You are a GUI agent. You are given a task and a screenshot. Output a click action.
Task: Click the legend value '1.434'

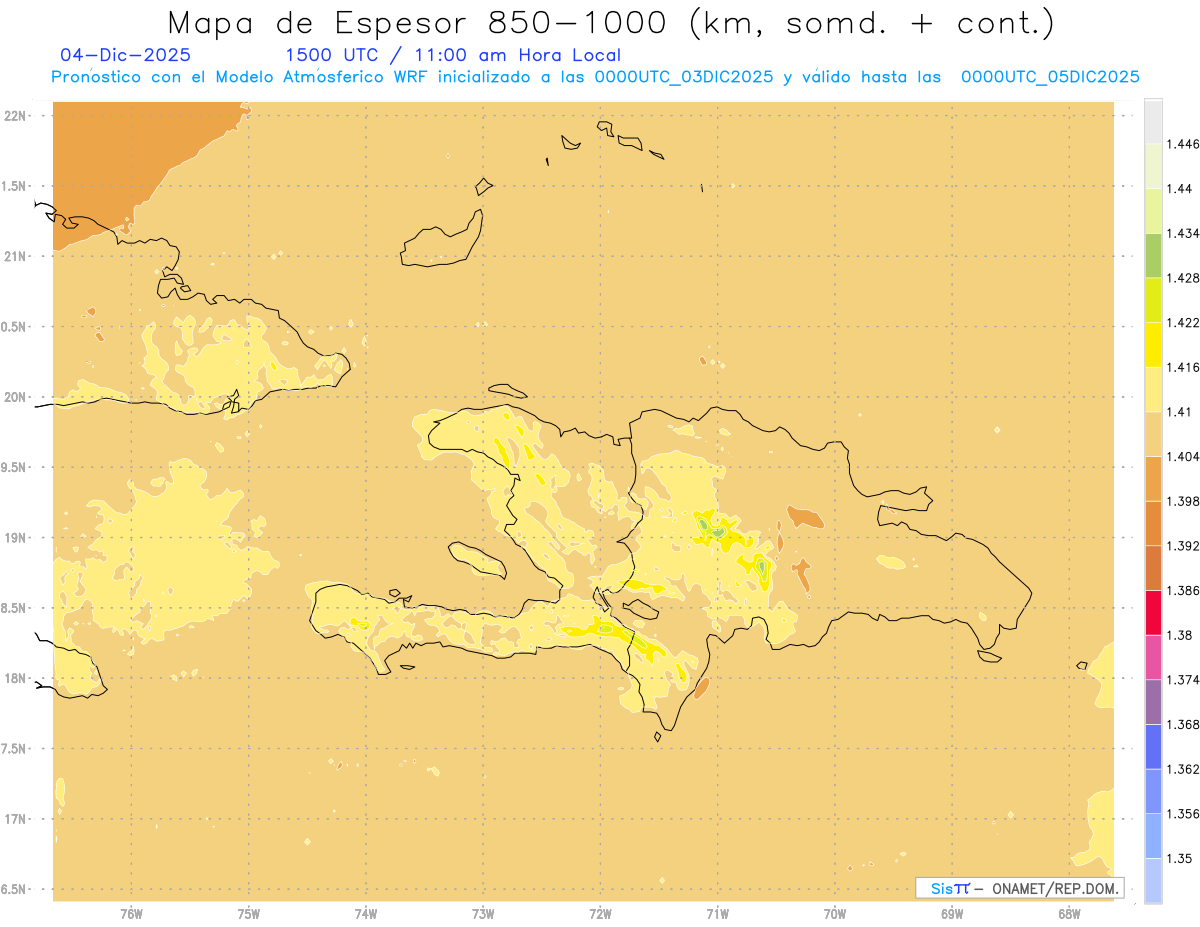[x=1183, y=233]
